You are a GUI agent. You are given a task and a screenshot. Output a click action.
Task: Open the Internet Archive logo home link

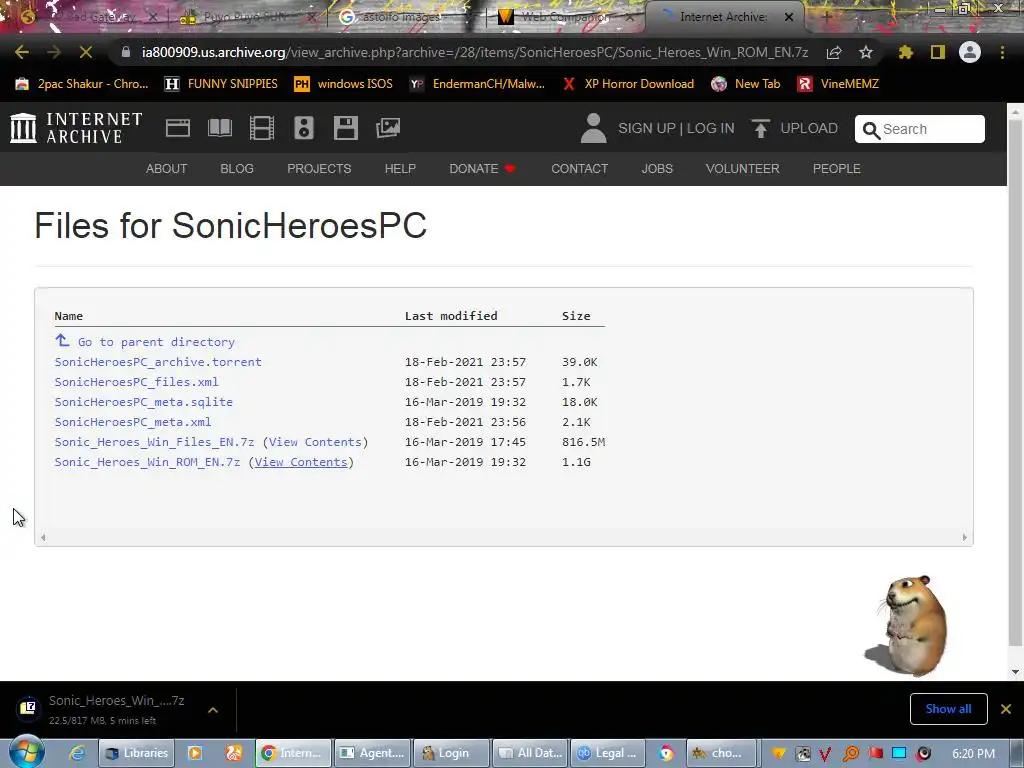click(x=76, y=128)
